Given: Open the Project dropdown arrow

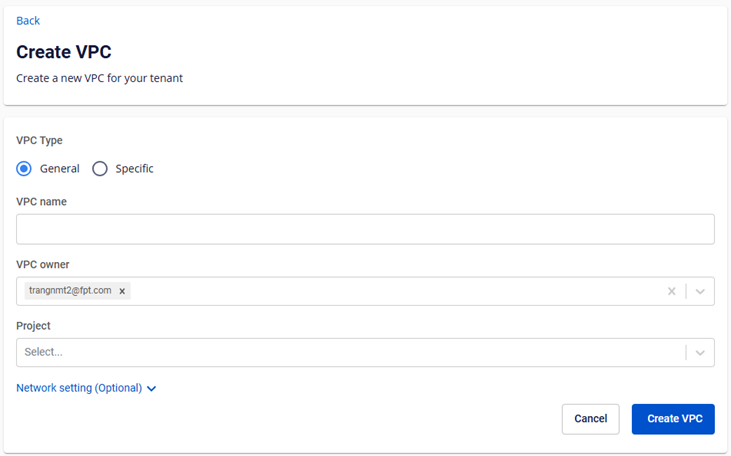Looking at the screenshot, I should [x=700, y=352].
